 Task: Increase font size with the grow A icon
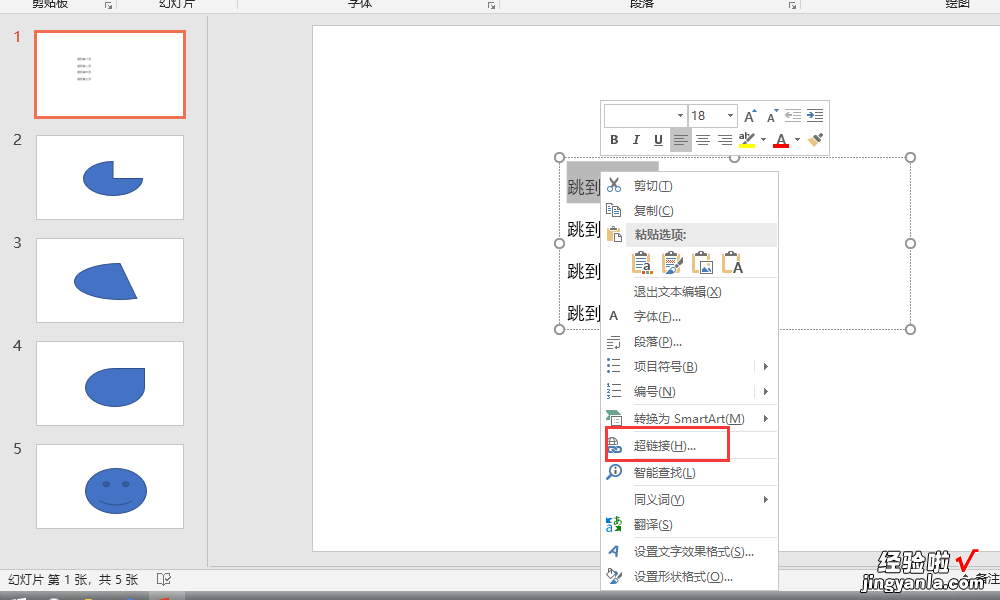pos(750,116)
